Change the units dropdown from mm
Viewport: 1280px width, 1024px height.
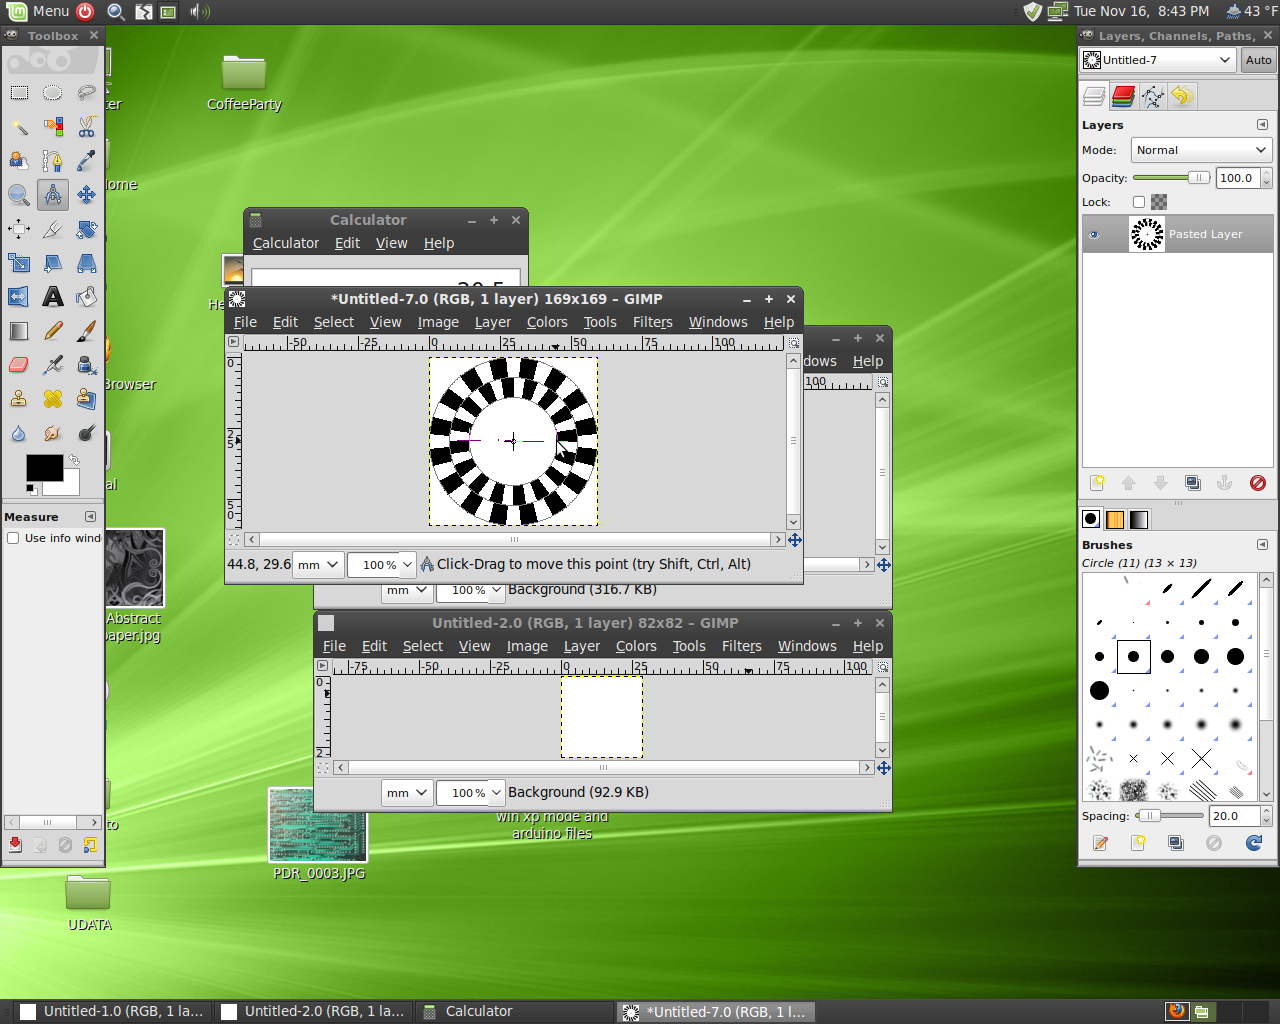pos(317,564)
